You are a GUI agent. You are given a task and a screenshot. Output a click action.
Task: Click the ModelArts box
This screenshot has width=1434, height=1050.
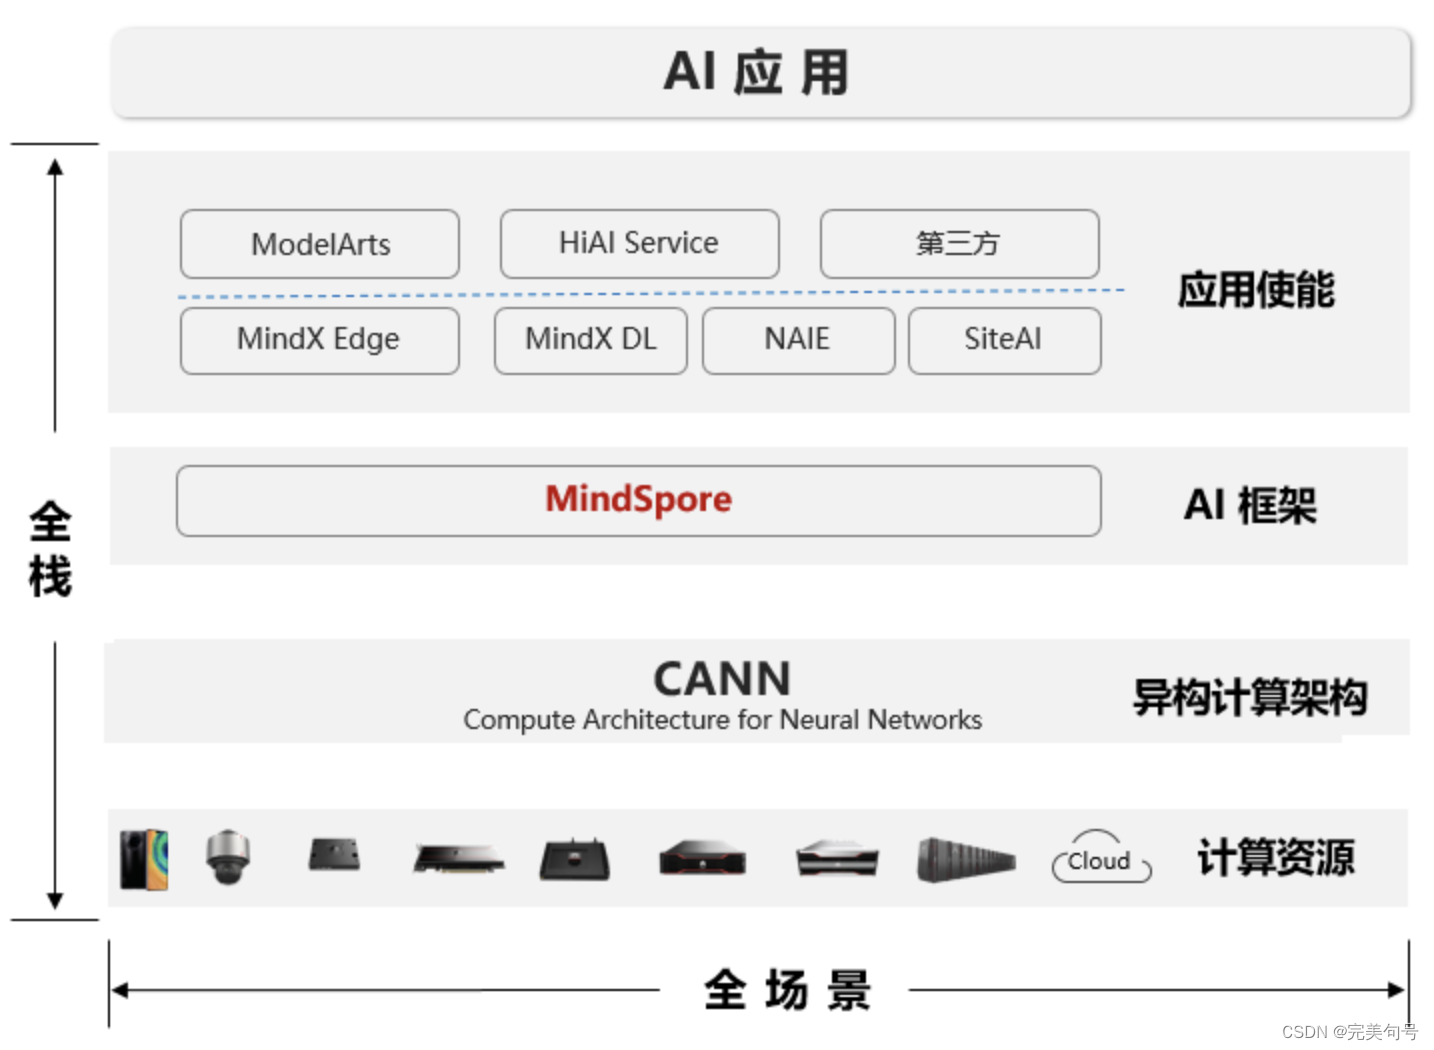click(320, 244)
